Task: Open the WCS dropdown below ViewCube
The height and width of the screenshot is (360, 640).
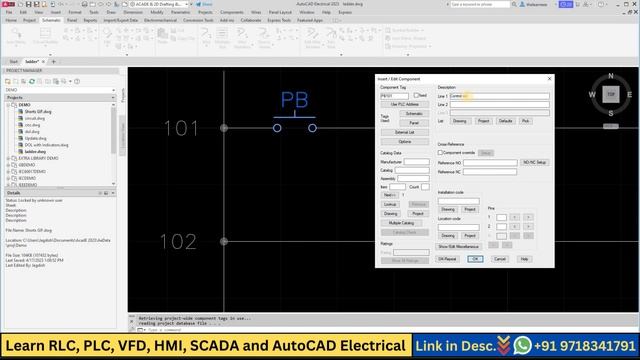Action: 611,127
